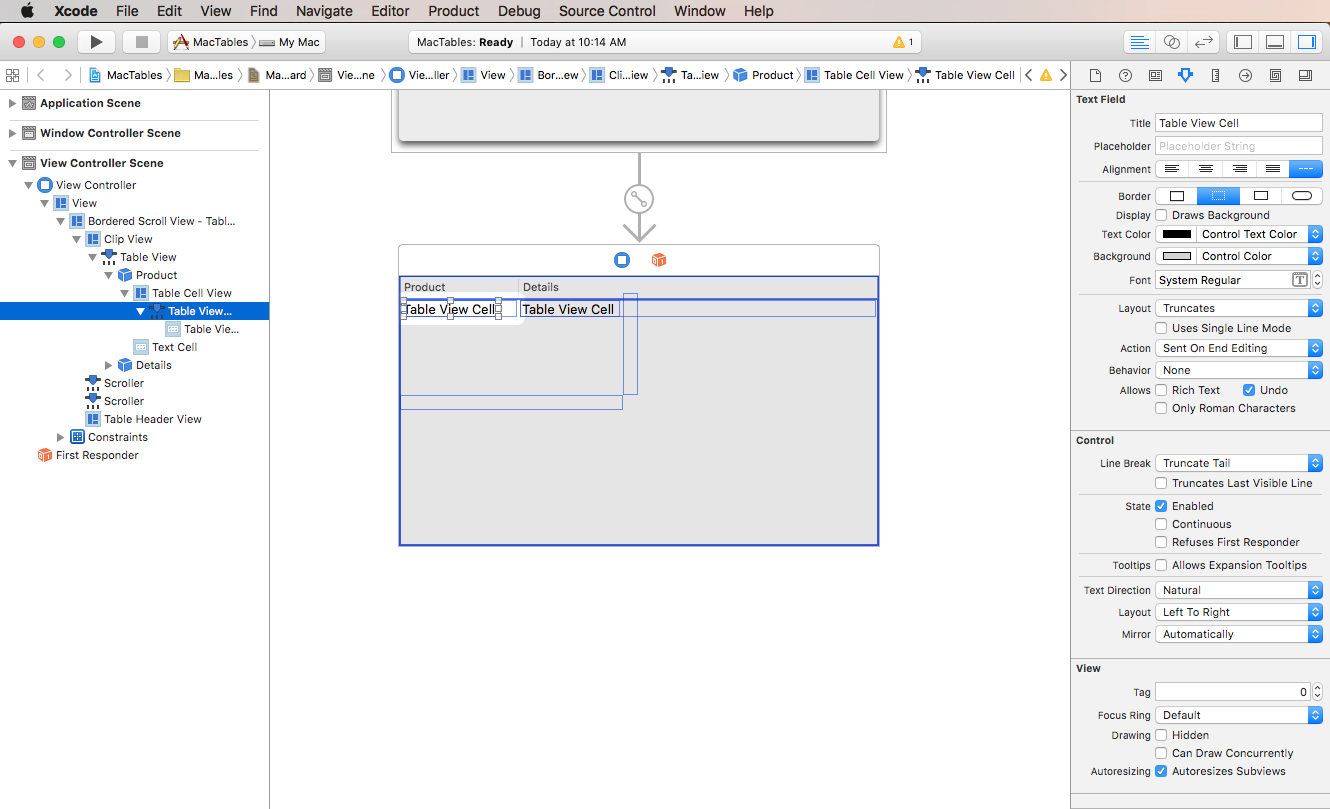Open the Quick Help inspector
Image resolution: width=1330 pixels, height=809 pixels.
[x=1126, y=75]
